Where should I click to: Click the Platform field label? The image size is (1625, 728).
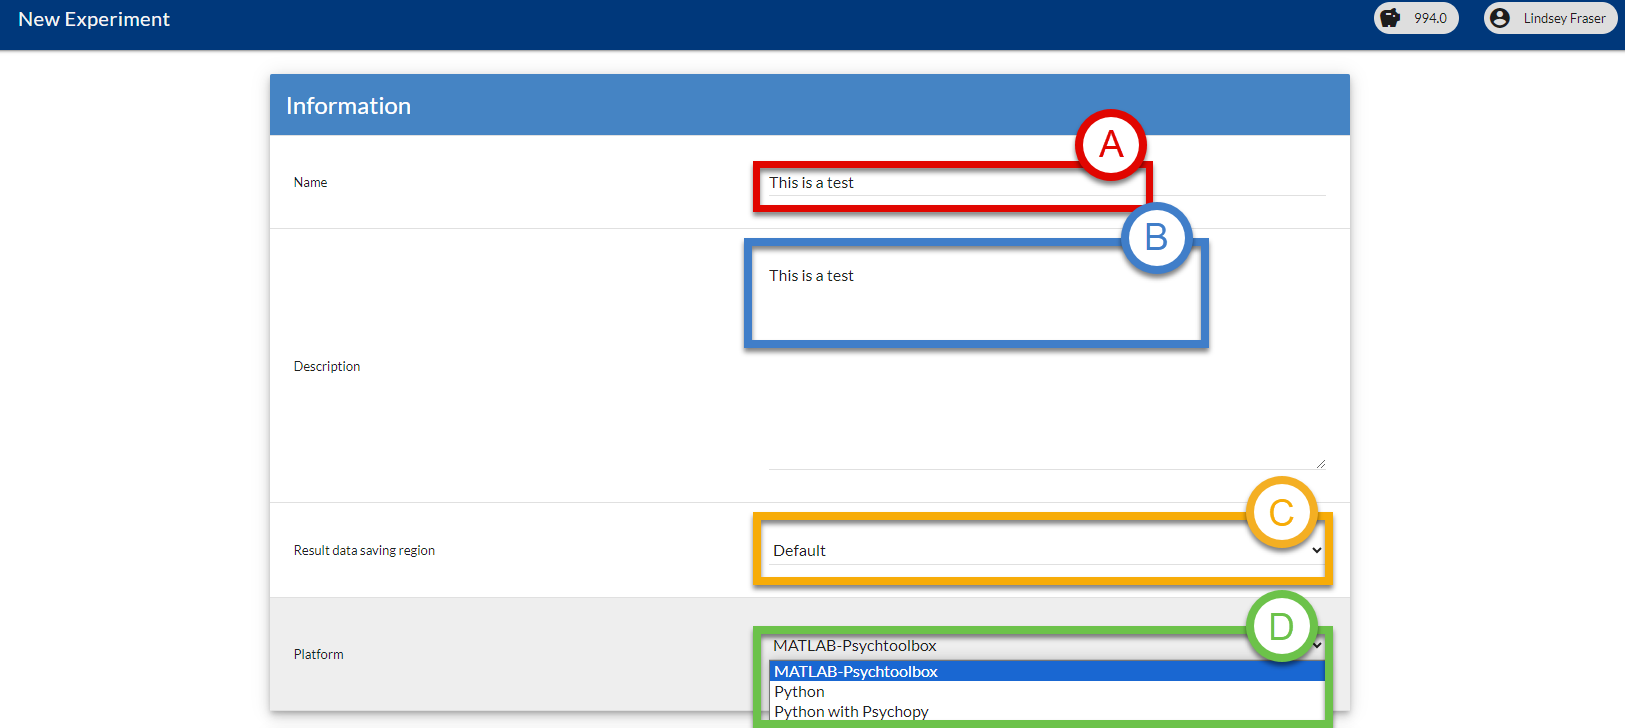pyautogui.click(x=318, y=654)
